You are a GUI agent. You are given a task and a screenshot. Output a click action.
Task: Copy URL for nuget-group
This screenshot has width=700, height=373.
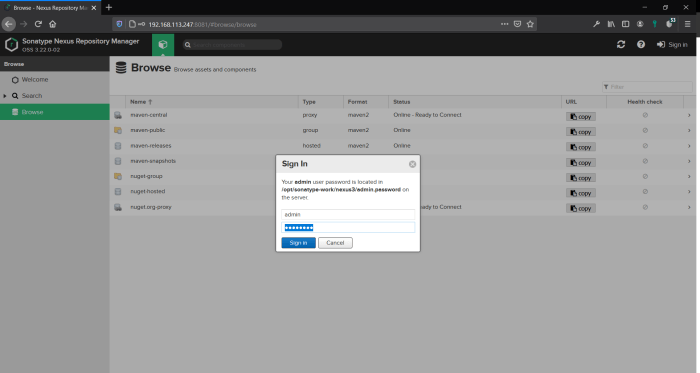[581, 178]
